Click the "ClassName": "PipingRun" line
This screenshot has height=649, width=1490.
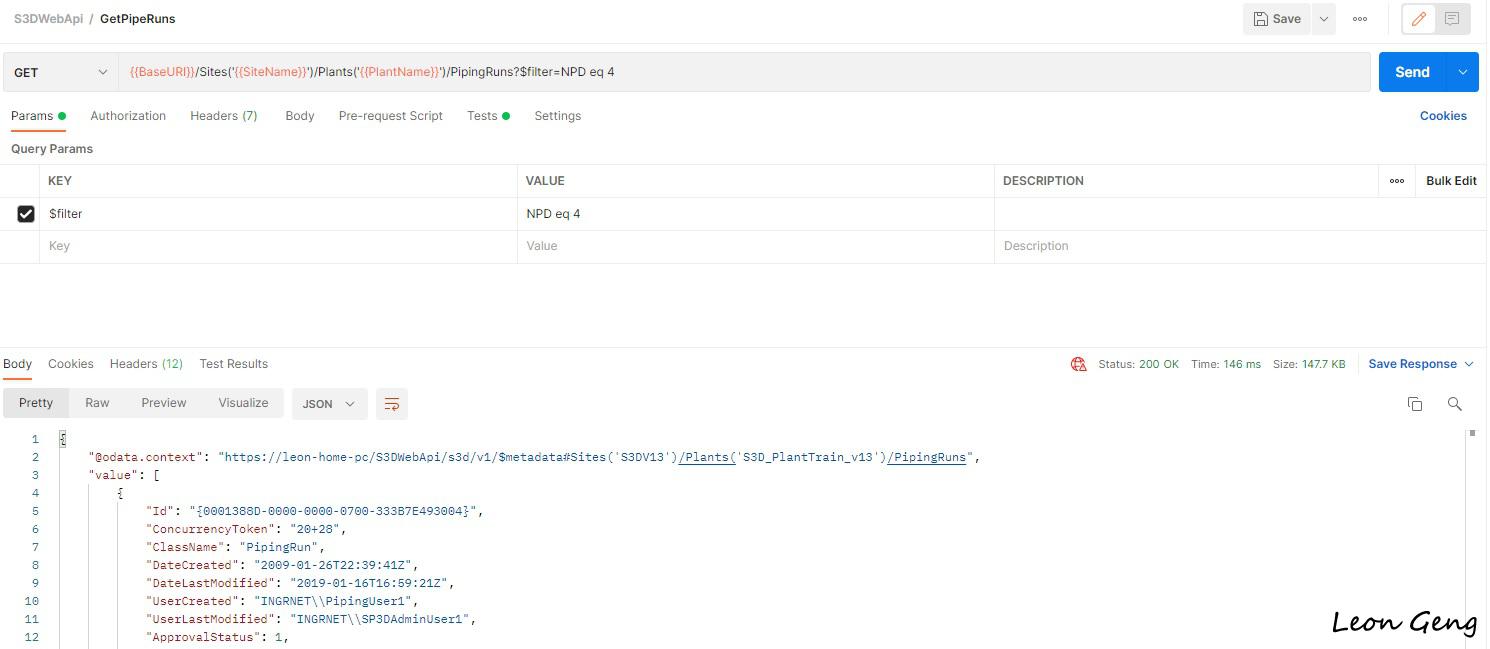pos(235,547)
